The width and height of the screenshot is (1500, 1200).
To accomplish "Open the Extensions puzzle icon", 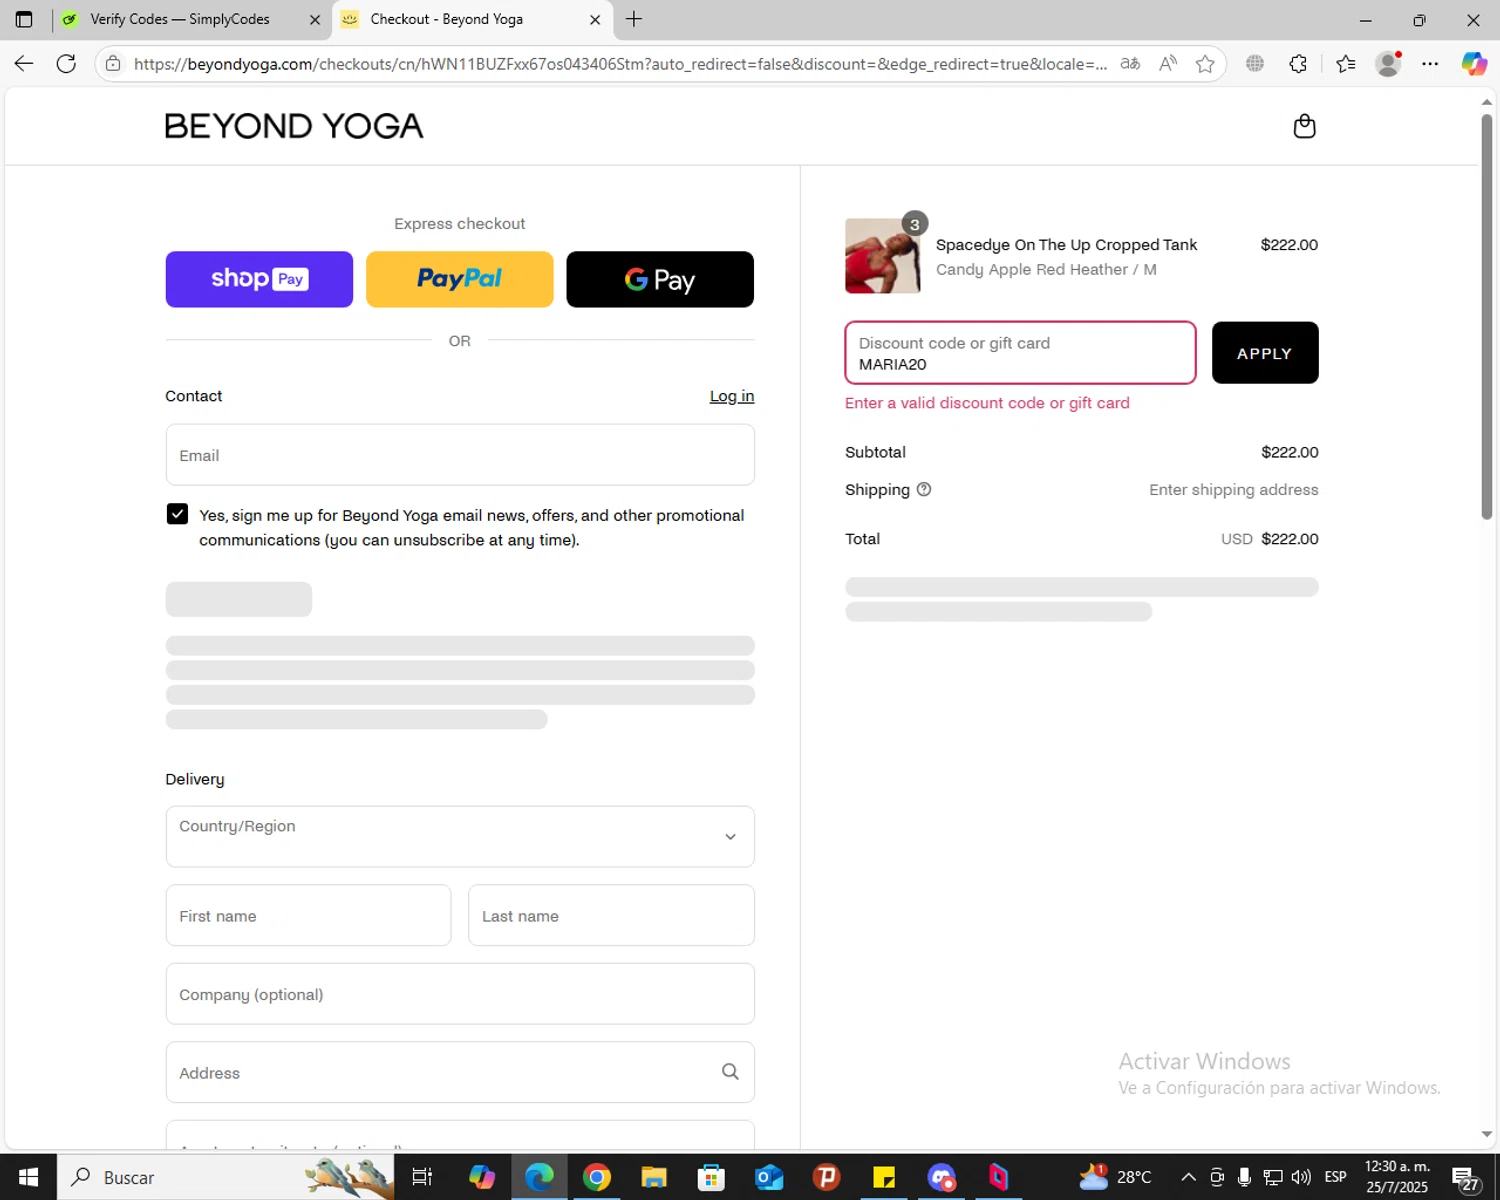I will pos(1298,64).
